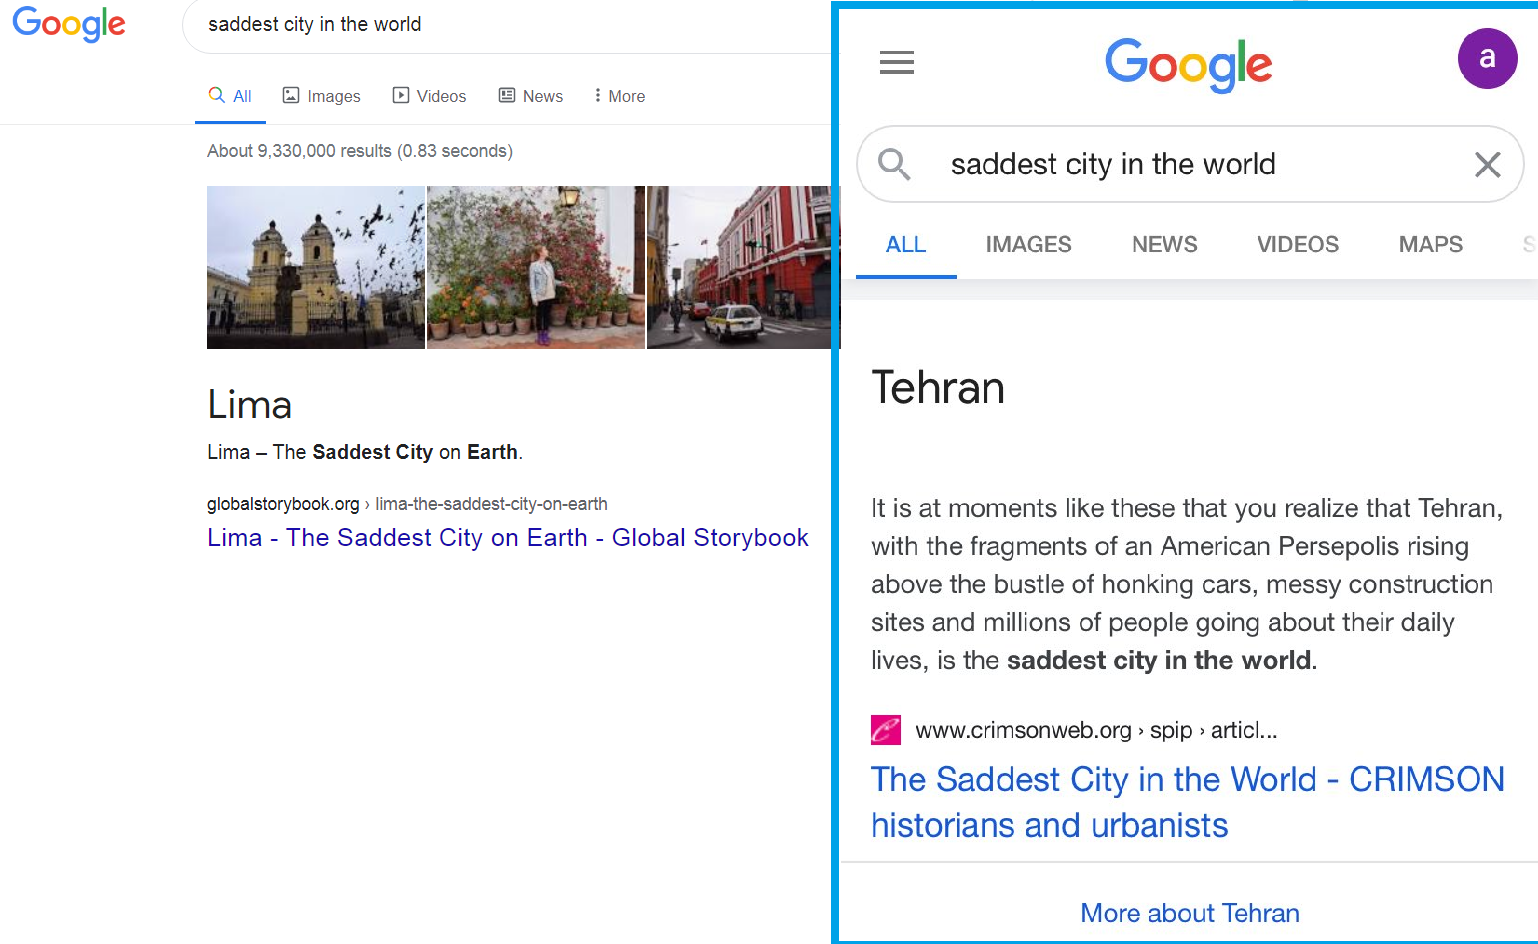1538x944 pixels.
Task: Open 'The Saddest City in the World - CRIMSON' link
Action: (x=1188, y=802)
